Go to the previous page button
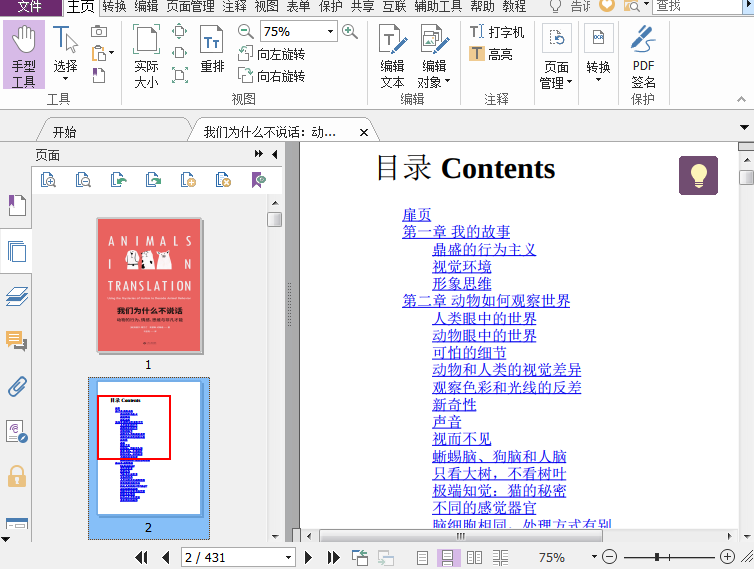Screen dimensions: 754x569 pyautogui.click(x=166, y=557)
